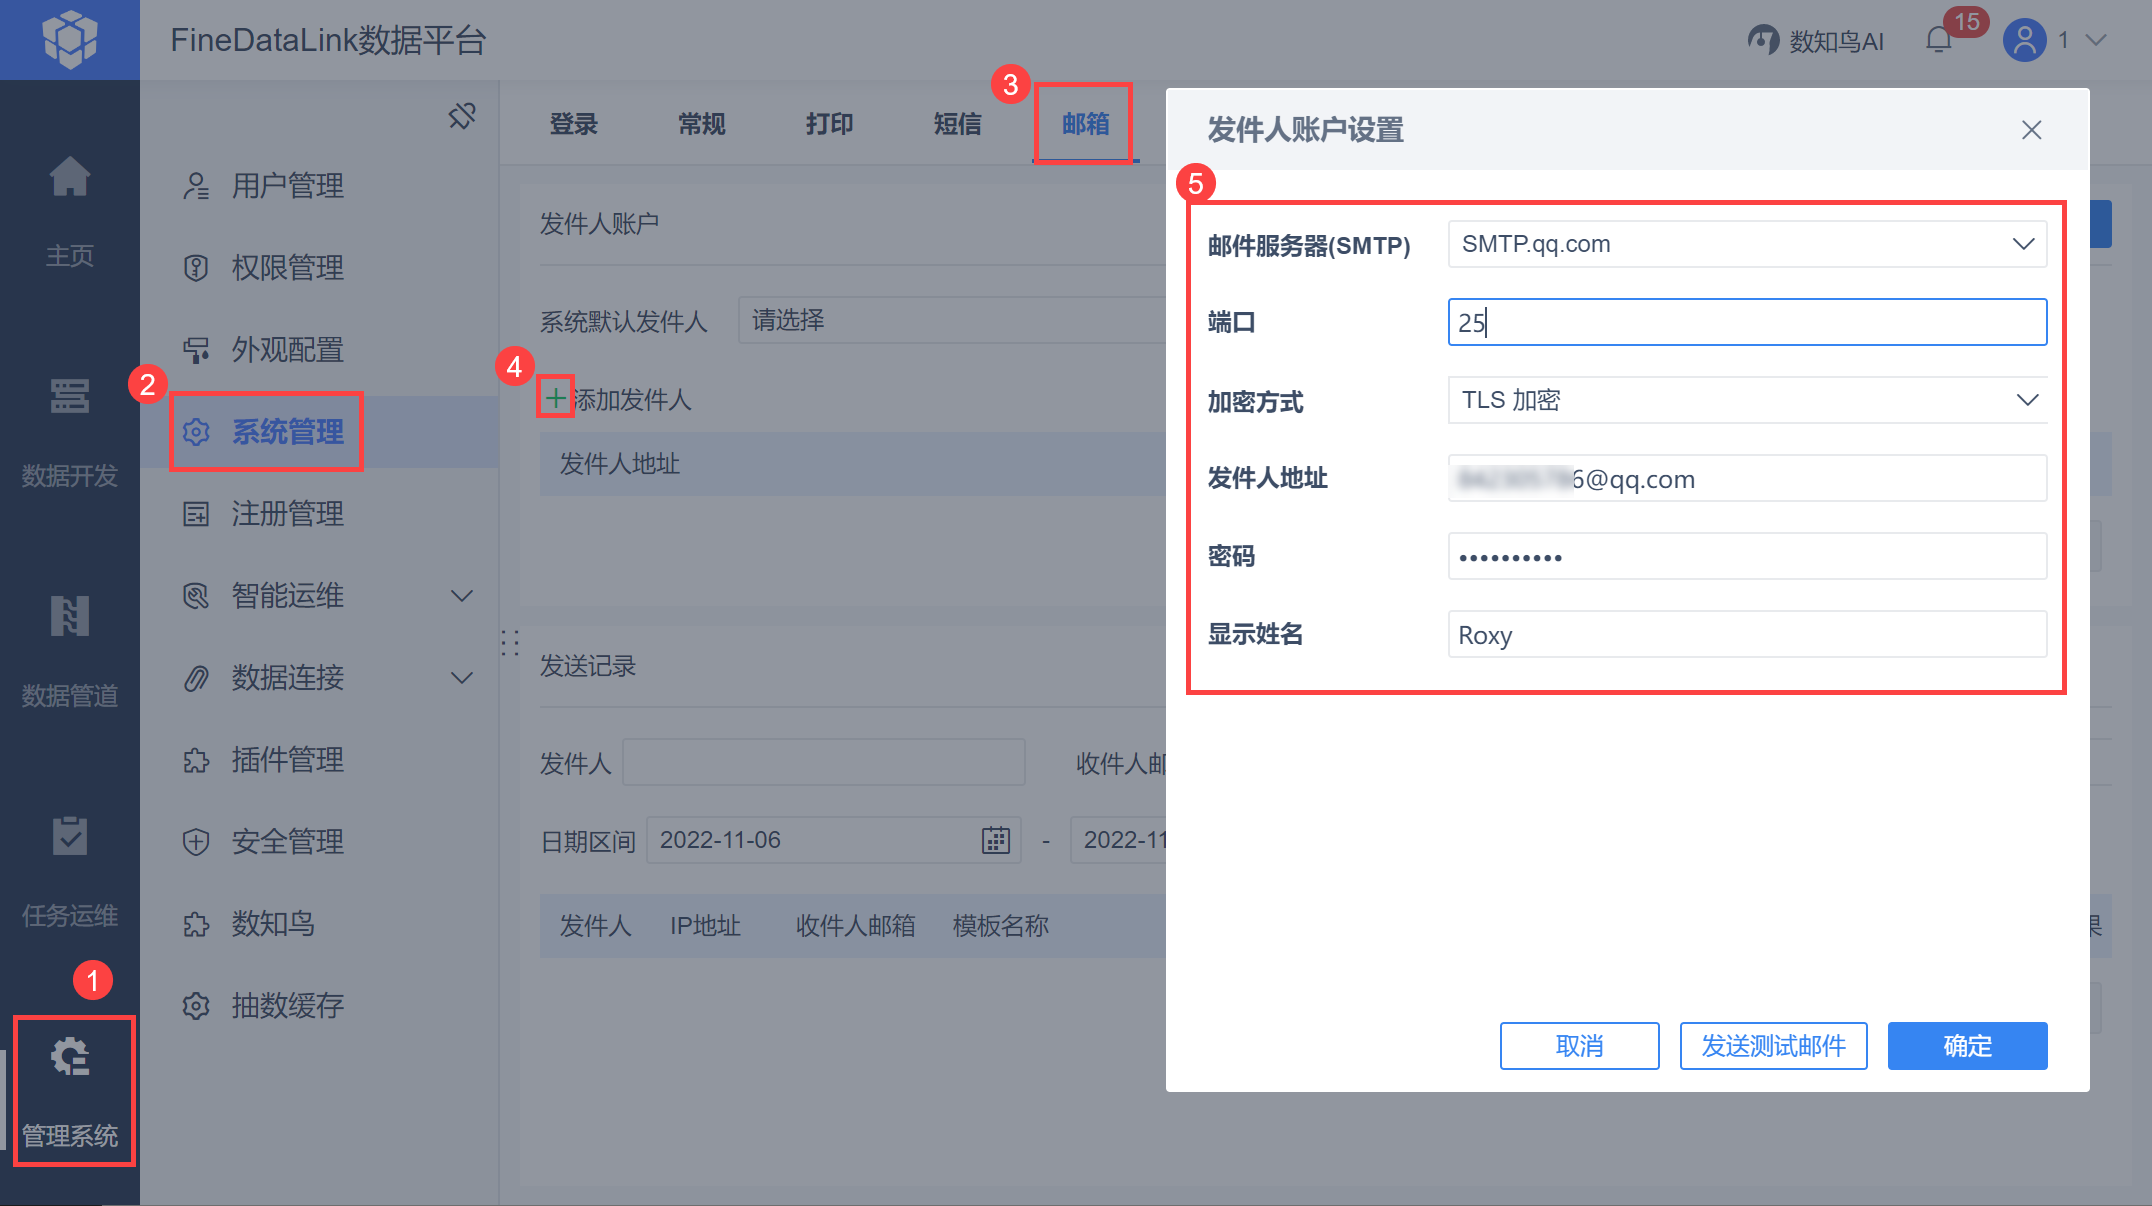Expand the 邮件服务器(SMTP) dropdown
Viewport: 2152px width, 1206px height.
(2023, 244)
